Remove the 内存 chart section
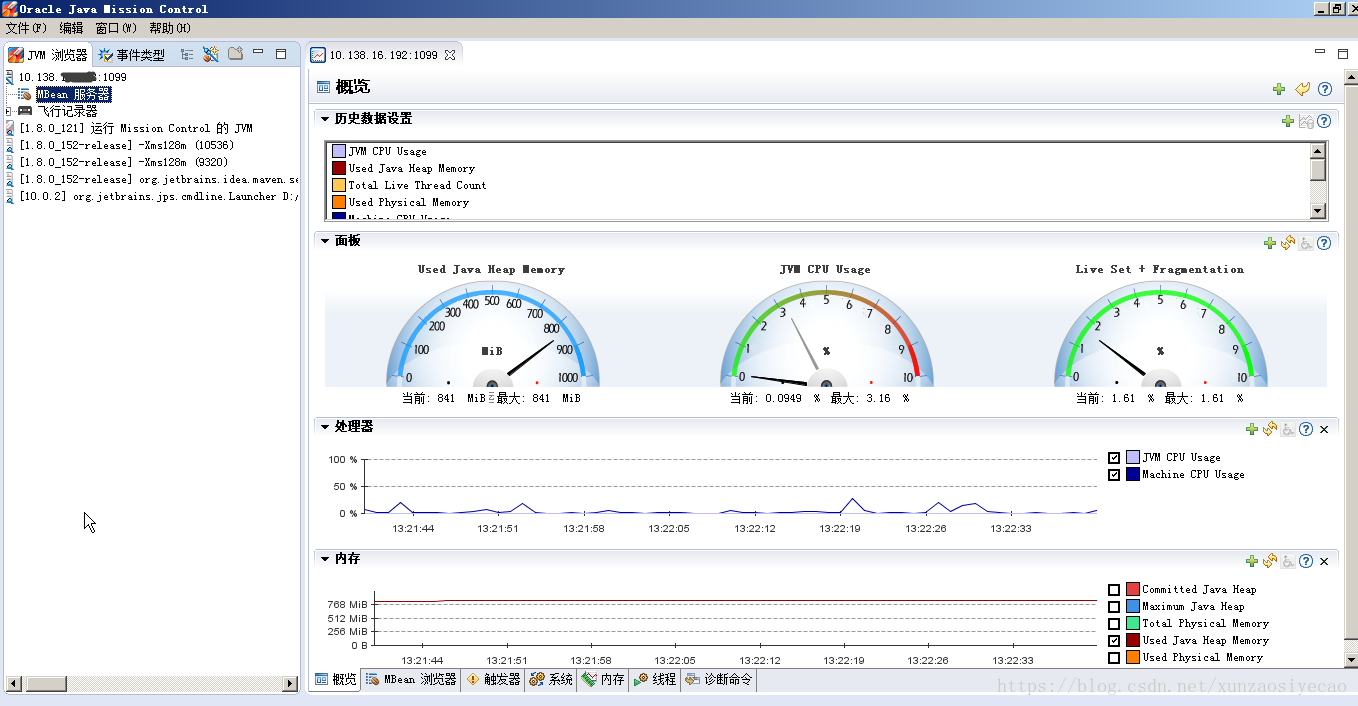The width and height of the screenshot is (1358, 706). [1324, 561]
